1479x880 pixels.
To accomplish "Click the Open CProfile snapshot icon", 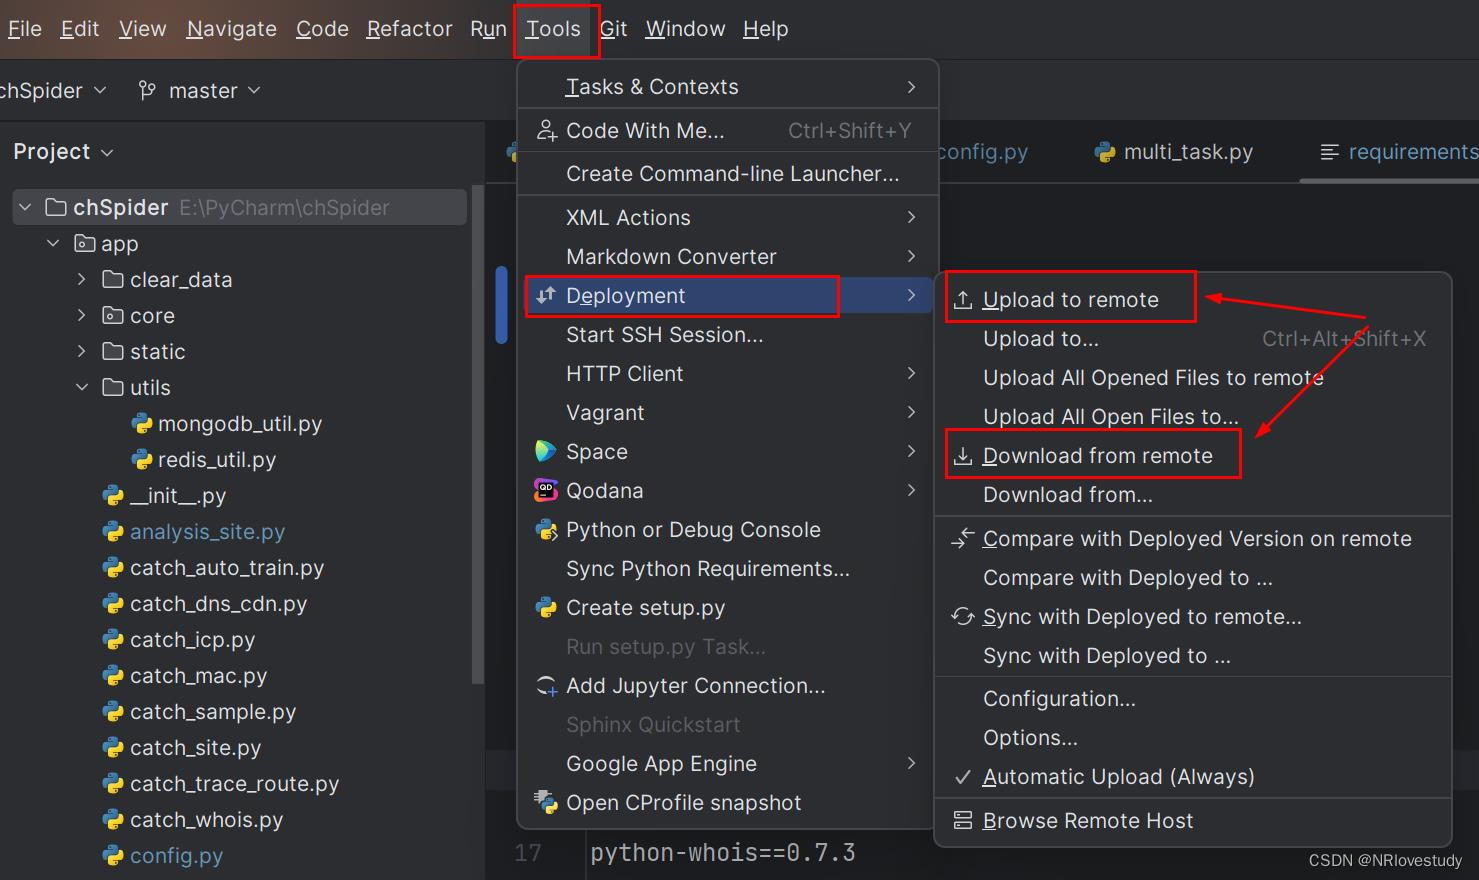I will coord(545,803).
